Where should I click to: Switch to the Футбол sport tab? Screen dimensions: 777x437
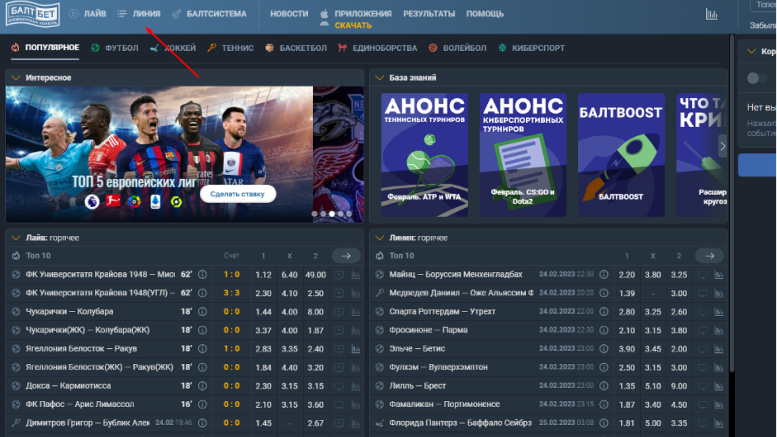(x=114, y=47)
